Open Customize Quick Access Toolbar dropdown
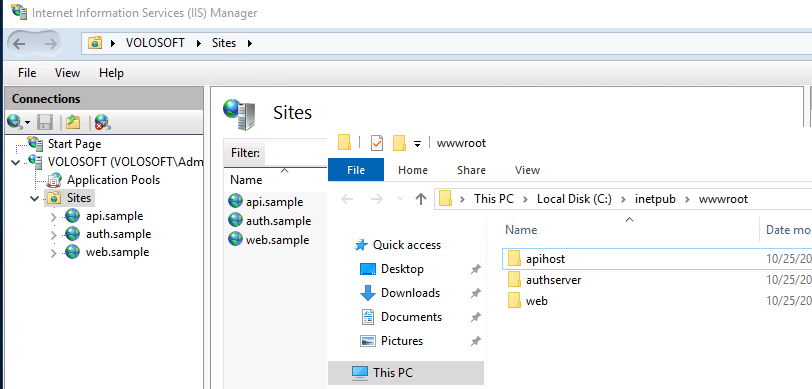812x389 pixels. [x=417, y=143]
